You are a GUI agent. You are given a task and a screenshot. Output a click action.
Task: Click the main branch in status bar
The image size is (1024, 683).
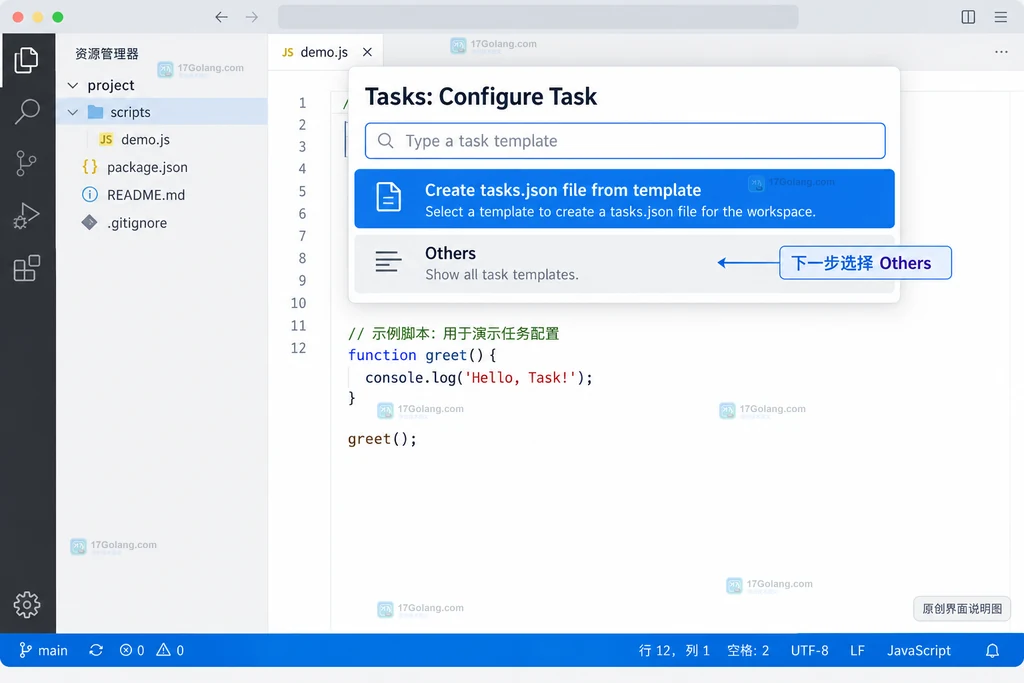tap(43, 650)
